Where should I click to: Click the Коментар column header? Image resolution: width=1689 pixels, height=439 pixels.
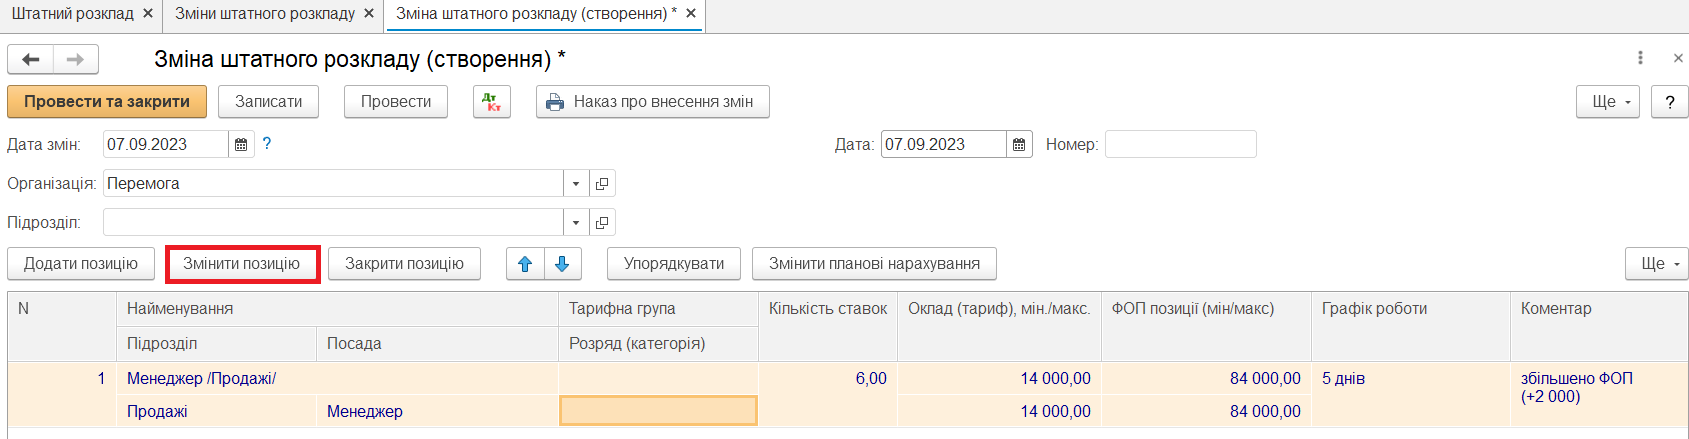point(1599,326)
